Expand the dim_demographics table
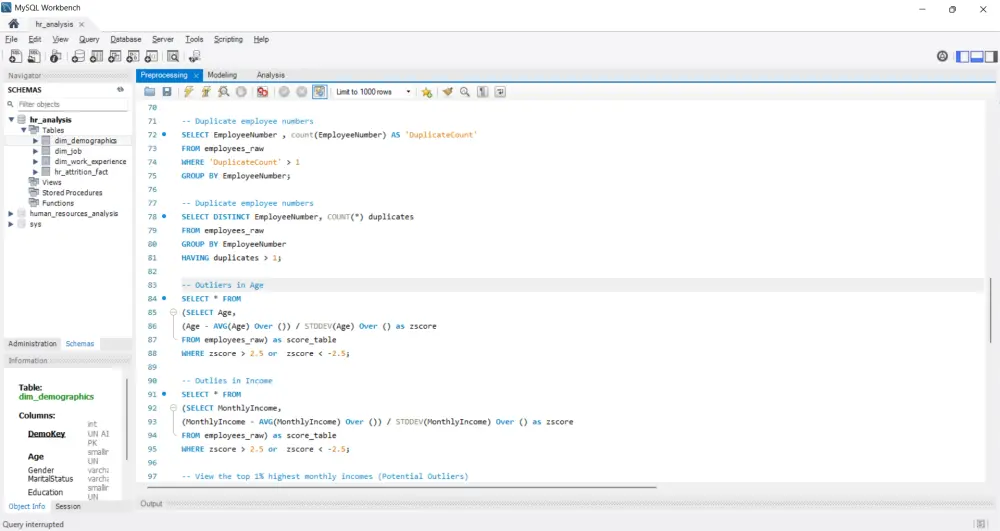This screenshot has height=531, width=1000. click(x=36, y=141)
